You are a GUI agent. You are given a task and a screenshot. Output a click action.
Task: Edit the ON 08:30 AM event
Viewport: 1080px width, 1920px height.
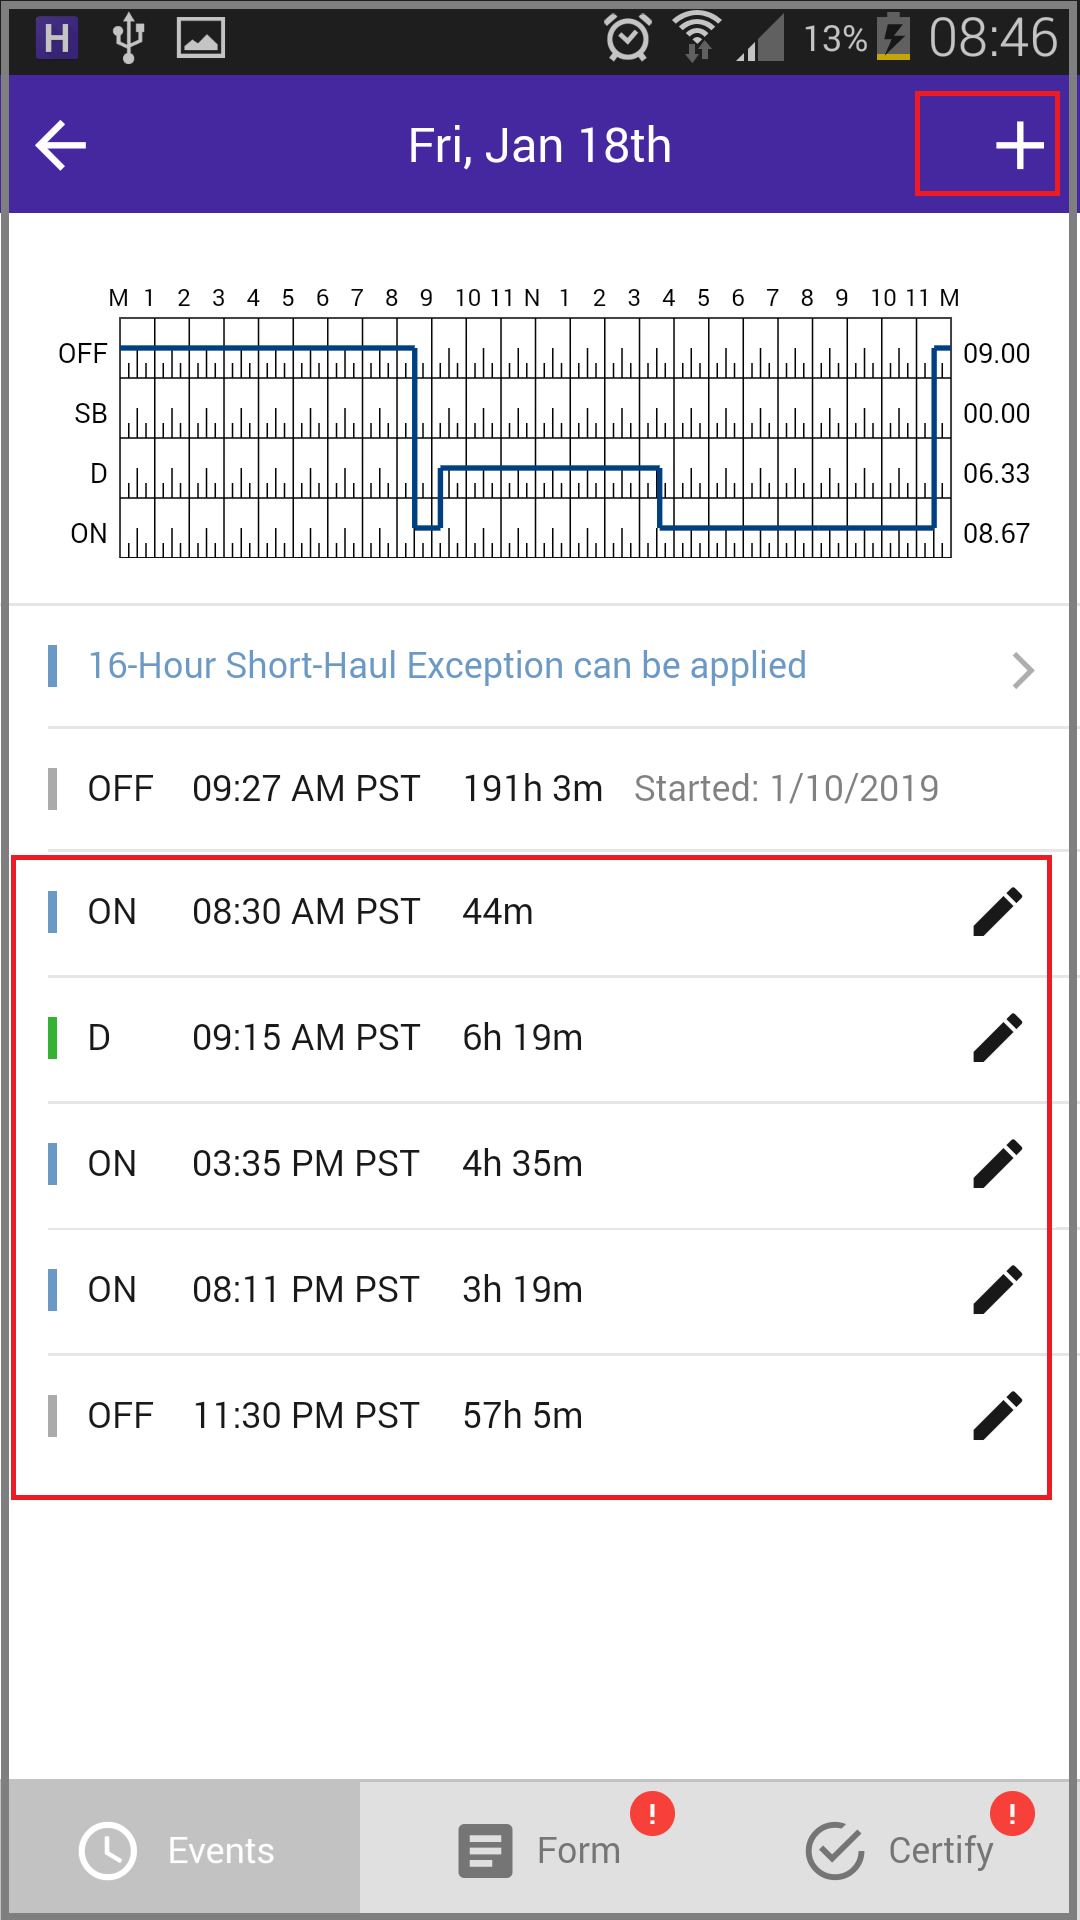pyautogui.click(x=997, y=912)
